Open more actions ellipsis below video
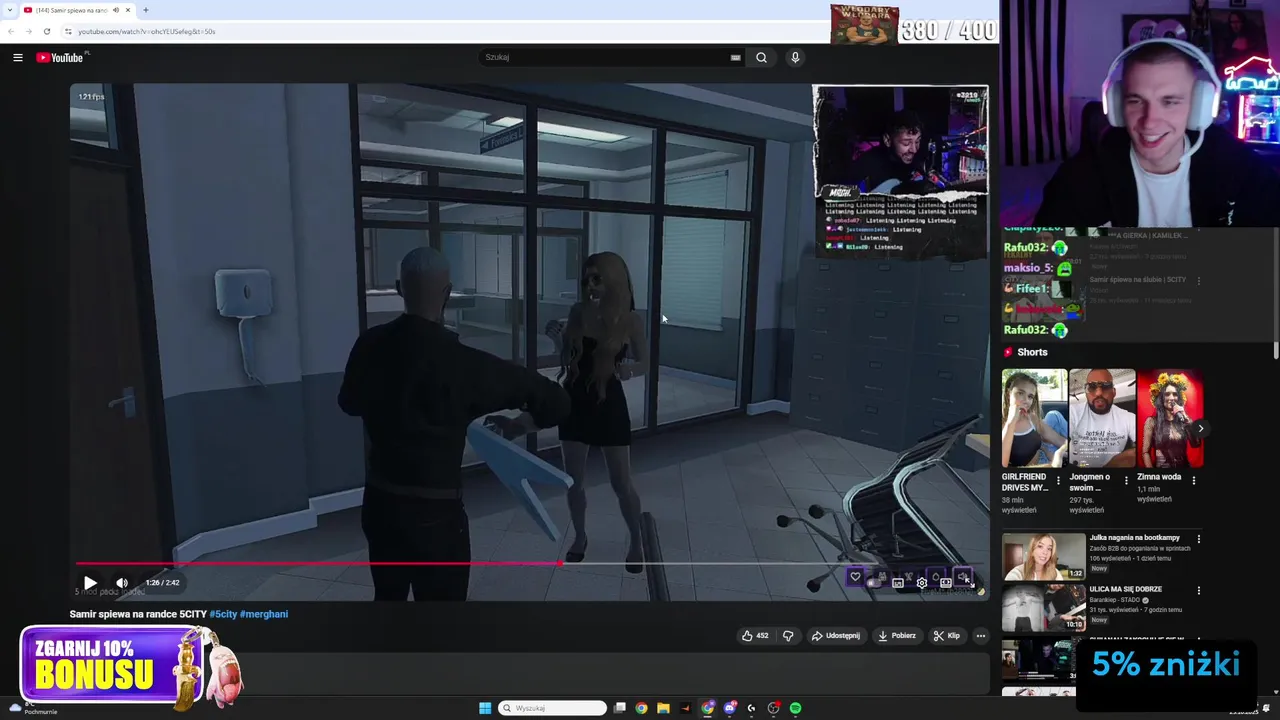Viewport: 1280px width, 720px height. (980, 636)
